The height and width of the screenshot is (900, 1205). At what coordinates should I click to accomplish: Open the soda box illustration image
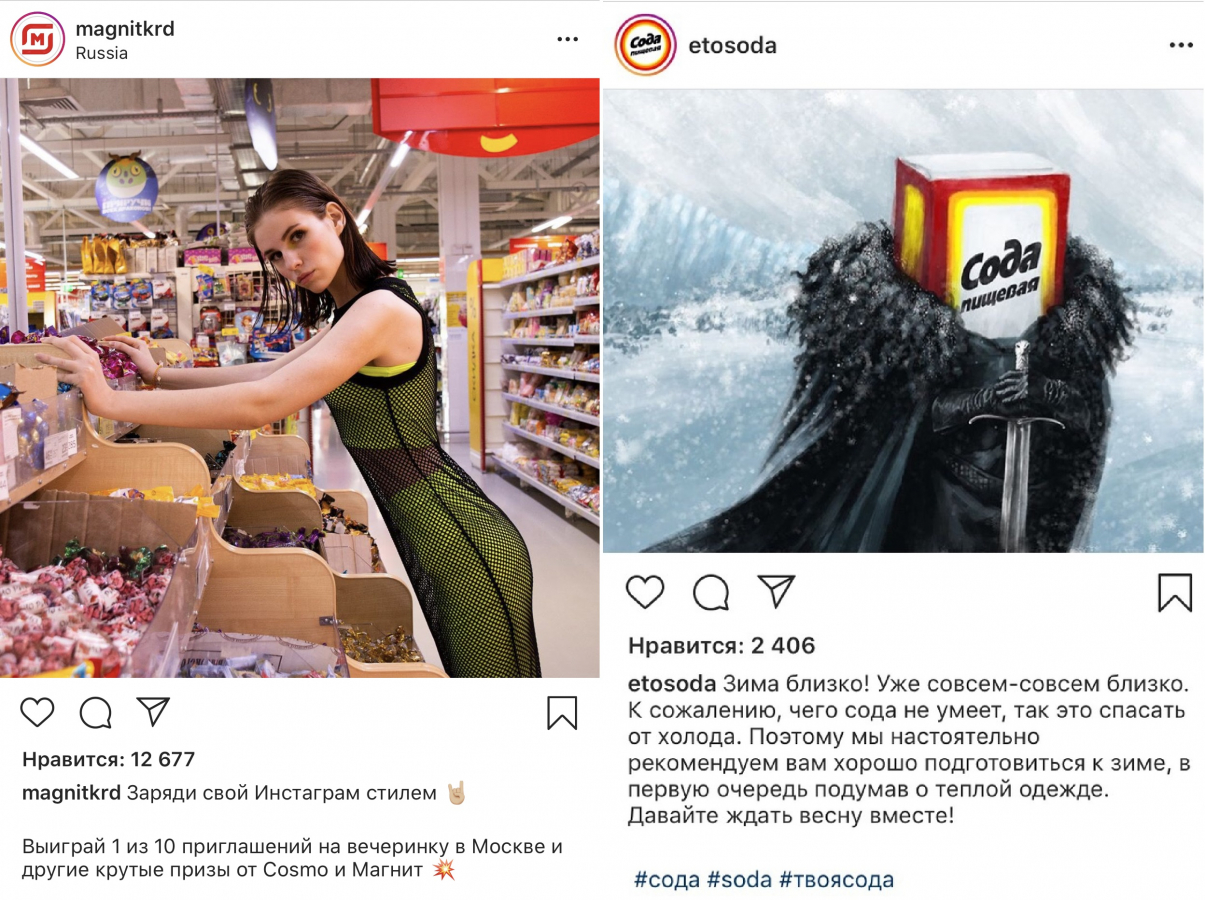(903, 320)
